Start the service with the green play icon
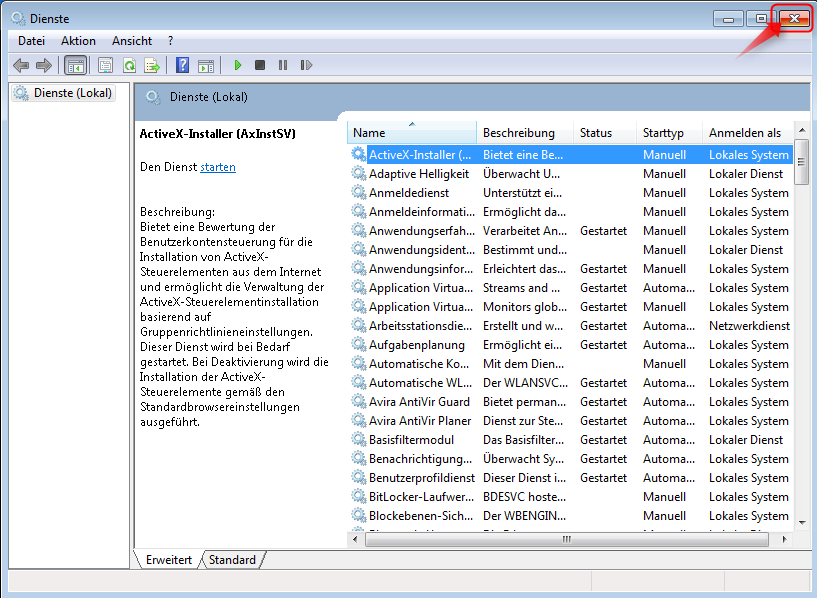817x598 pixels. point(237,64)
